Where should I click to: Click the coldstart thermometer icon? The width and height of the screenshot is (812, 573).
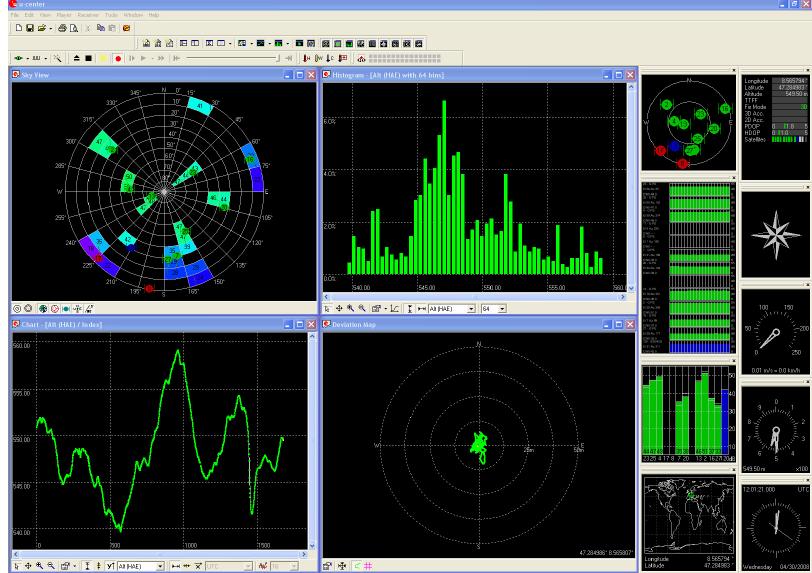[x=330, y=58]
